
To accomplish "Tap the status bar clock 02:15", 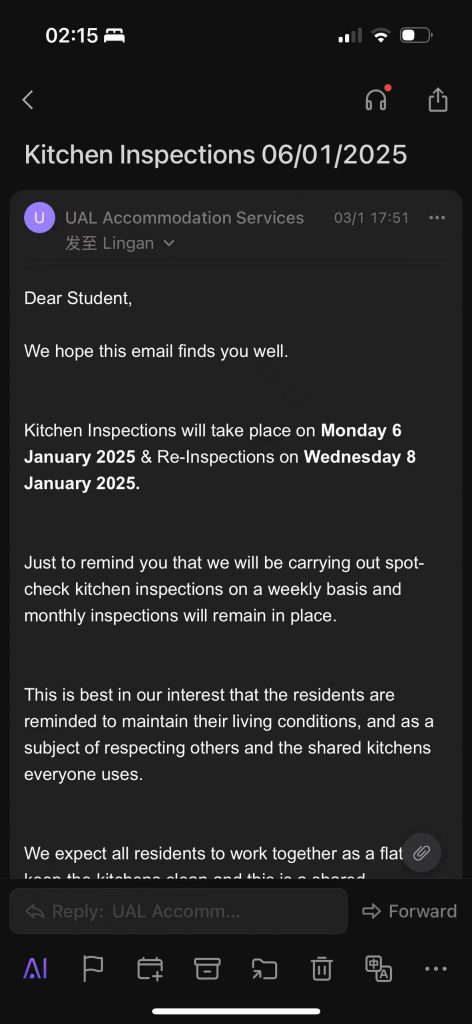I will [x=72, y=35].
